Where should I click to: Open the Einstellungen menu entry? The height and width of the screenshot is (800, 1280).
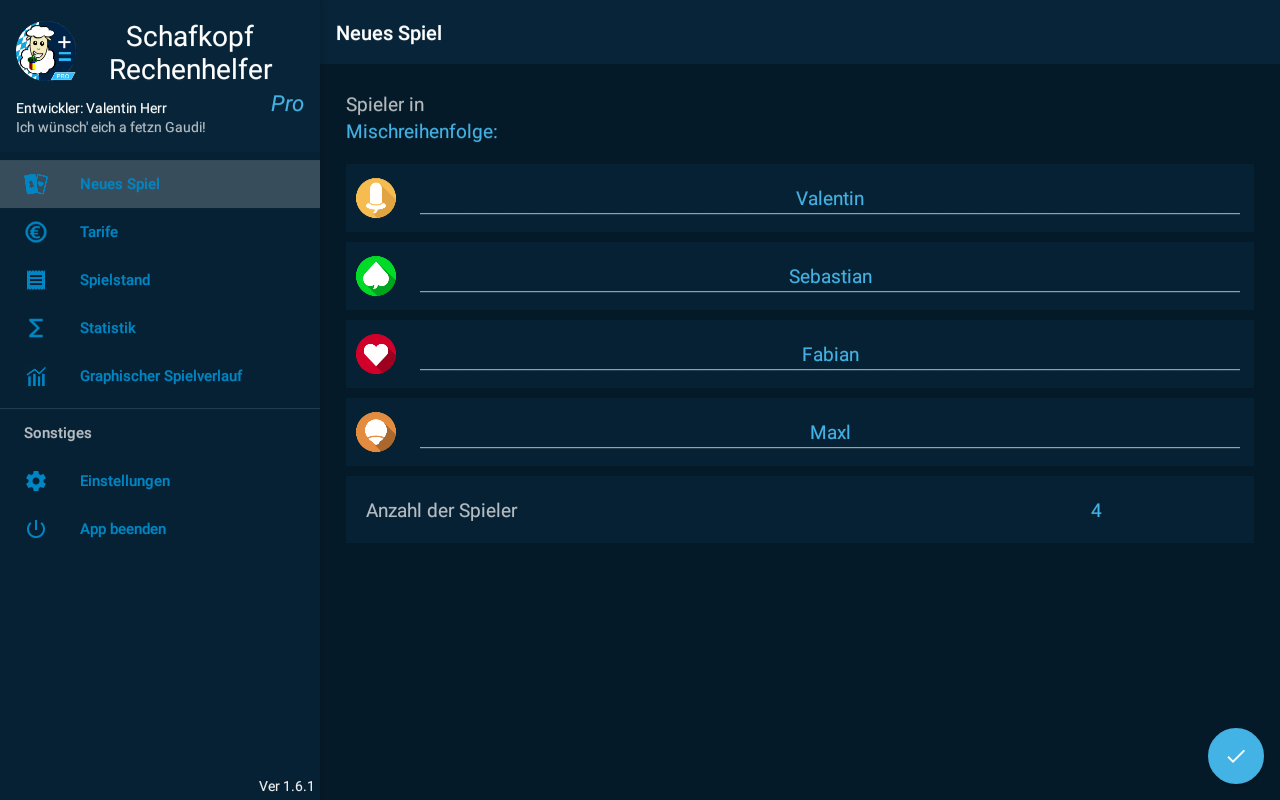click(x=160, y=481)
